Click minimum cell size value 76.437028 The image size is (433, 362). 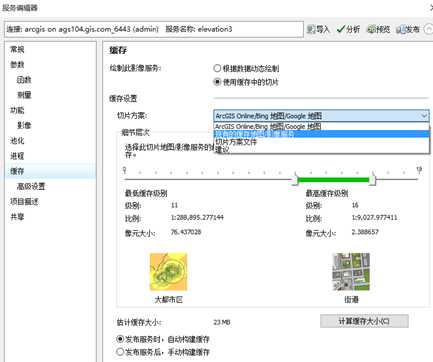[x=186, y=232]
